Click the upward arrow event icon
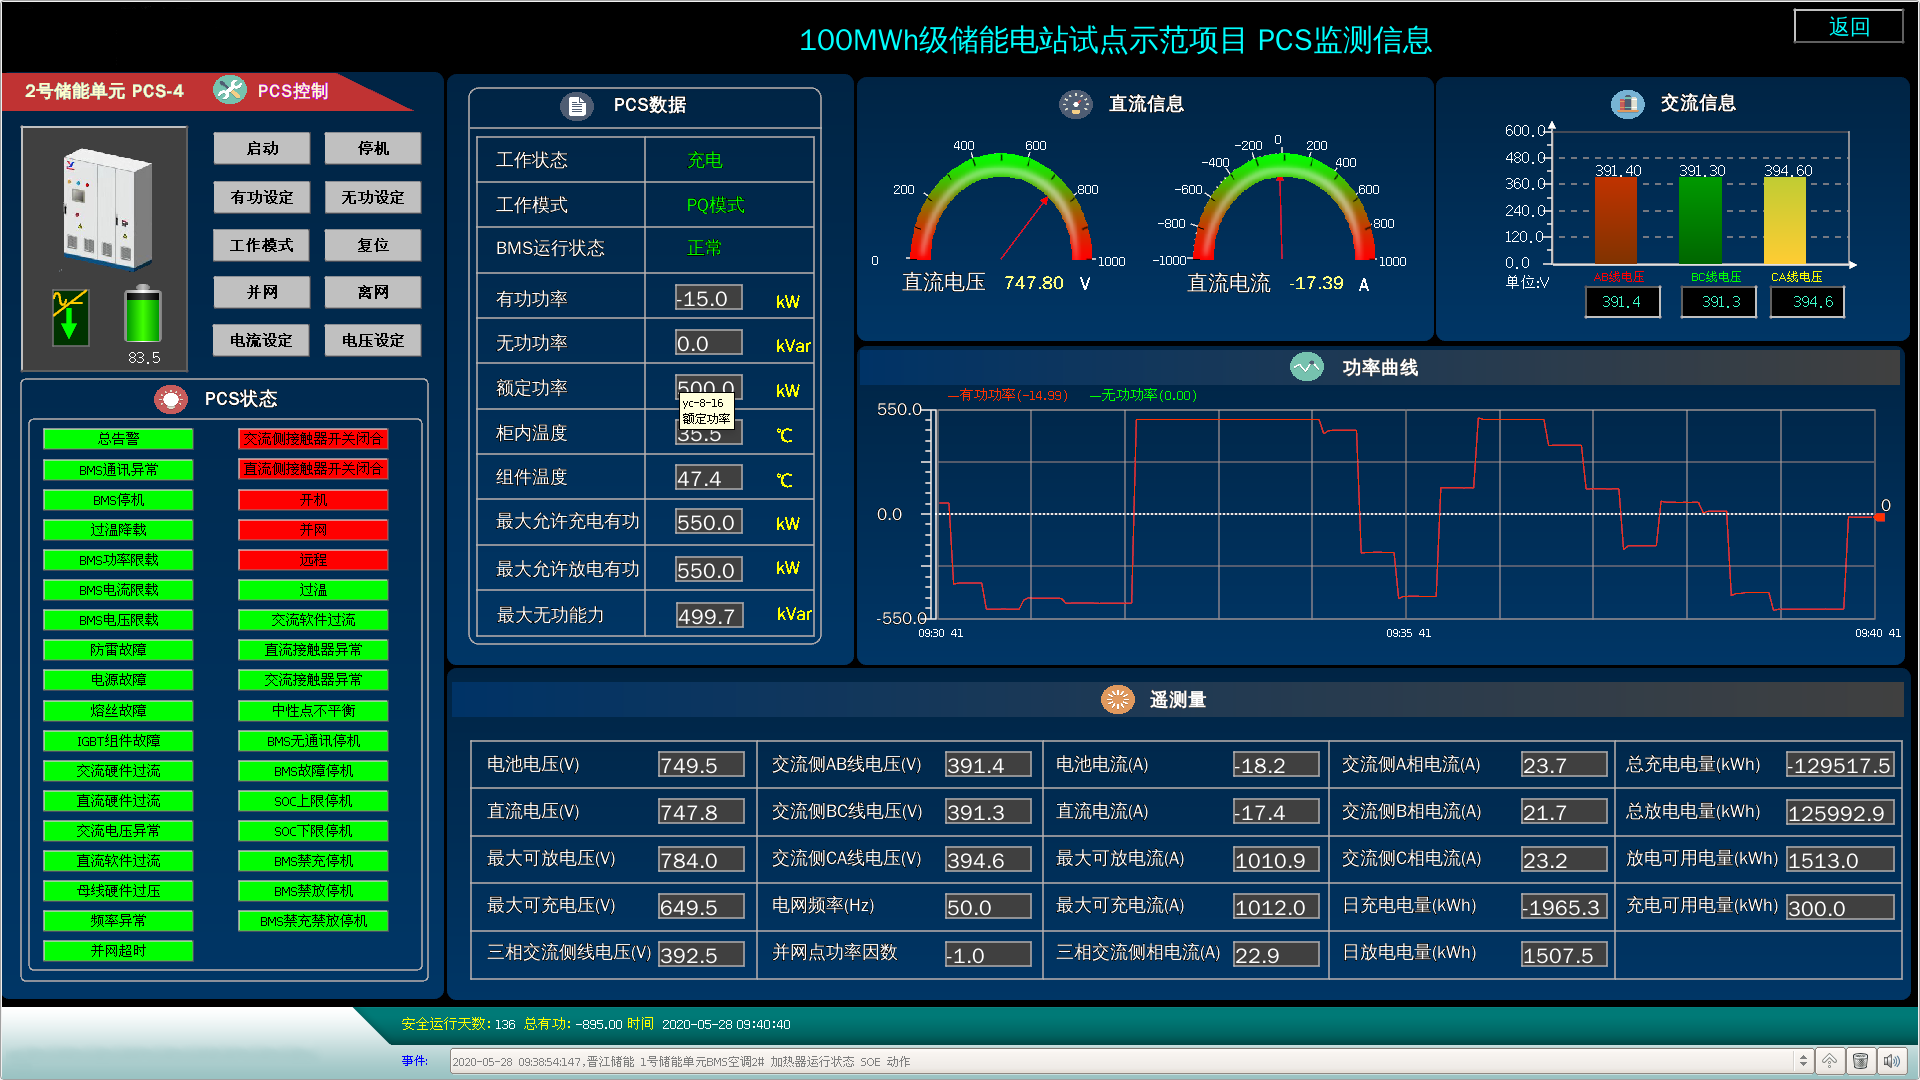The width and height of the screenshot is (1920, 1080). (1829, 1061)
